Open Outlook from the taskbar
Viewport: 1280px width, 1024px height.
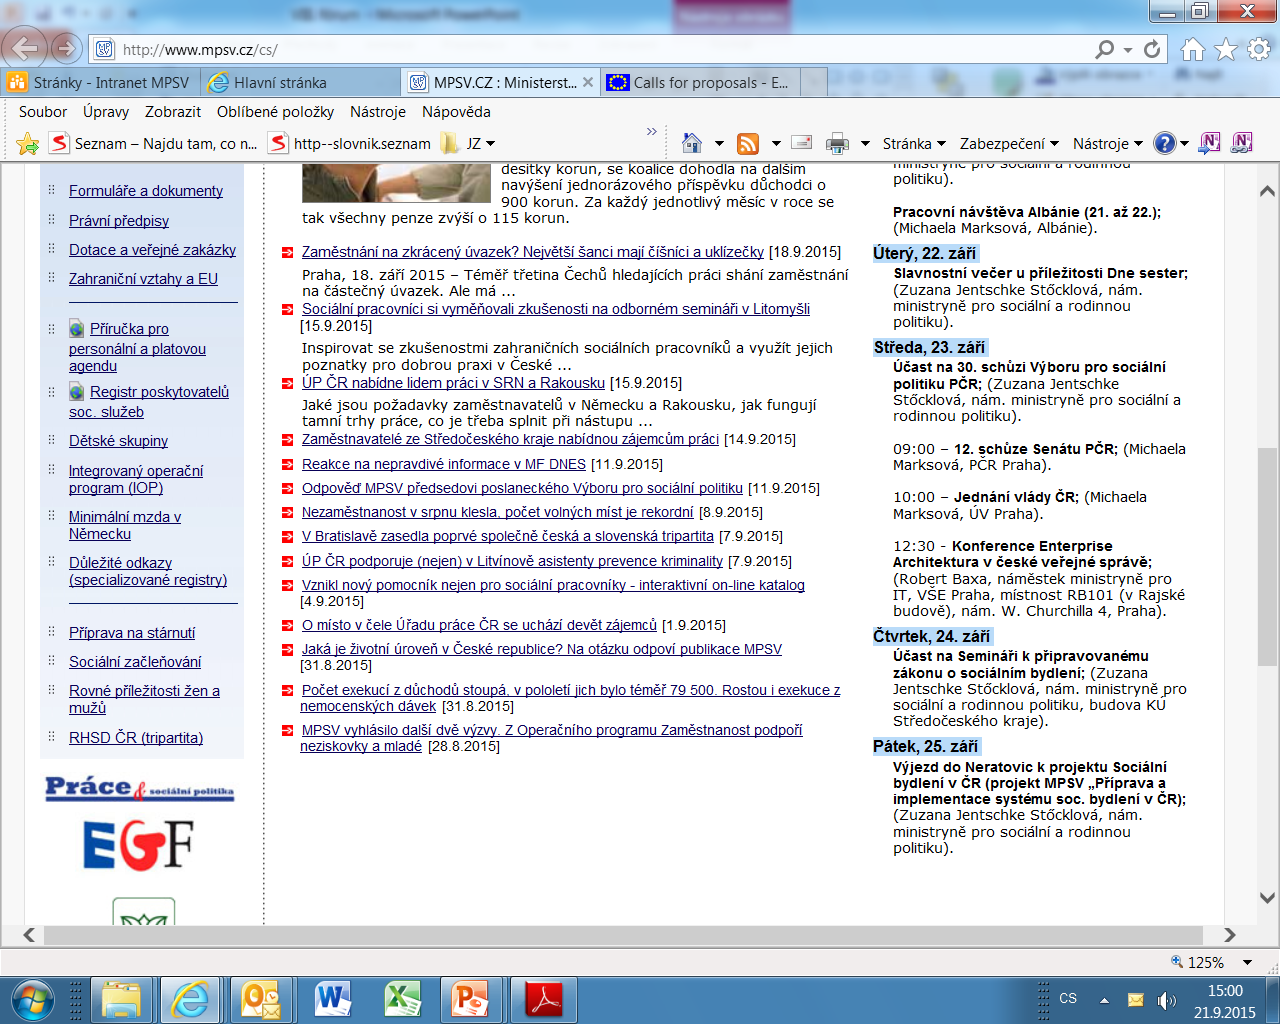[x=262, y=999]
